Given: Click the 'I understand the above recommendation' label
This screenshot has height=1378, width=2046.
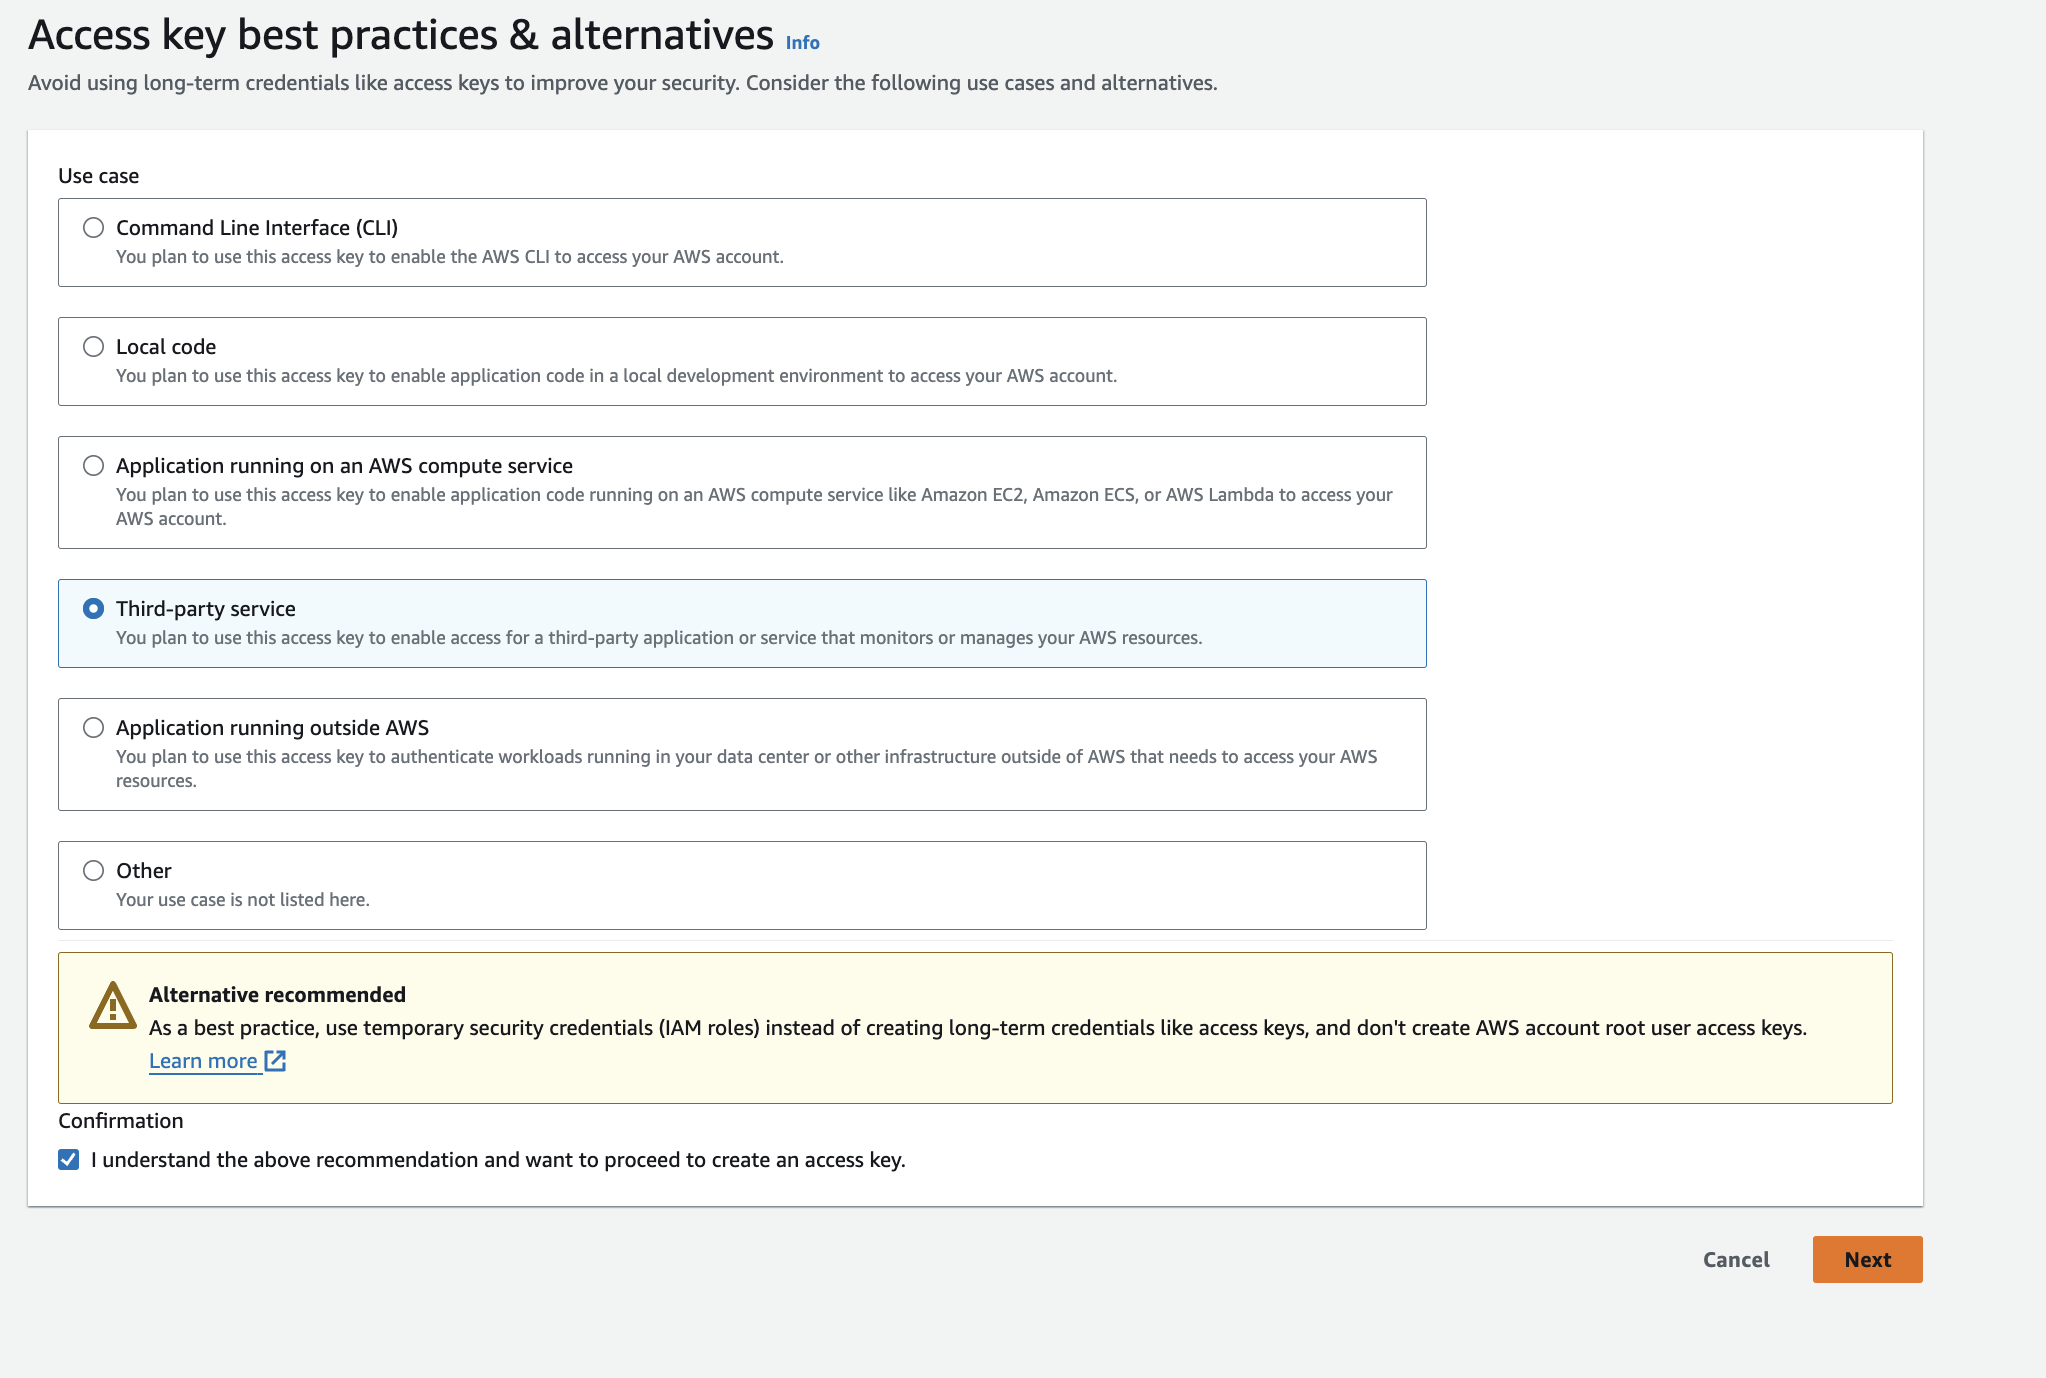Looking at the screenshot, I should tap(498, 1160).
